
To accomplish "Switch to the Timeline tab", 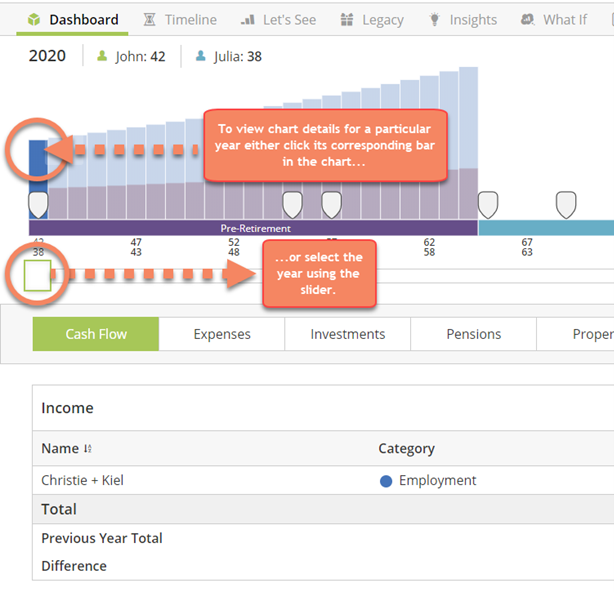I will point(180,20).
